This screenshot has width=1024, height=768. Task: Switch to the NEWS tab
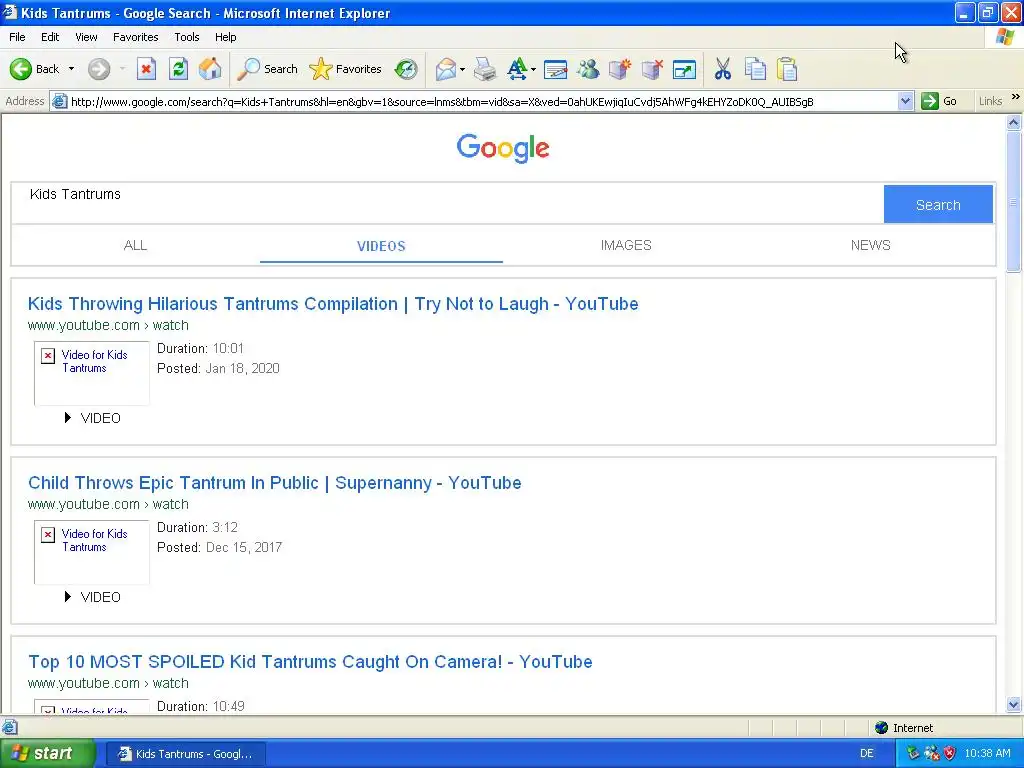coord(871,246)
